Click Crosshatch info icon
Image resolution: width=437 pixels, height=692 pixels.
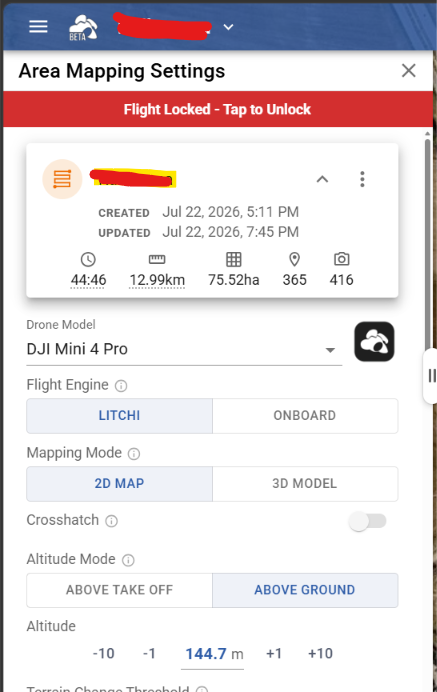click(x=111, y=521)
